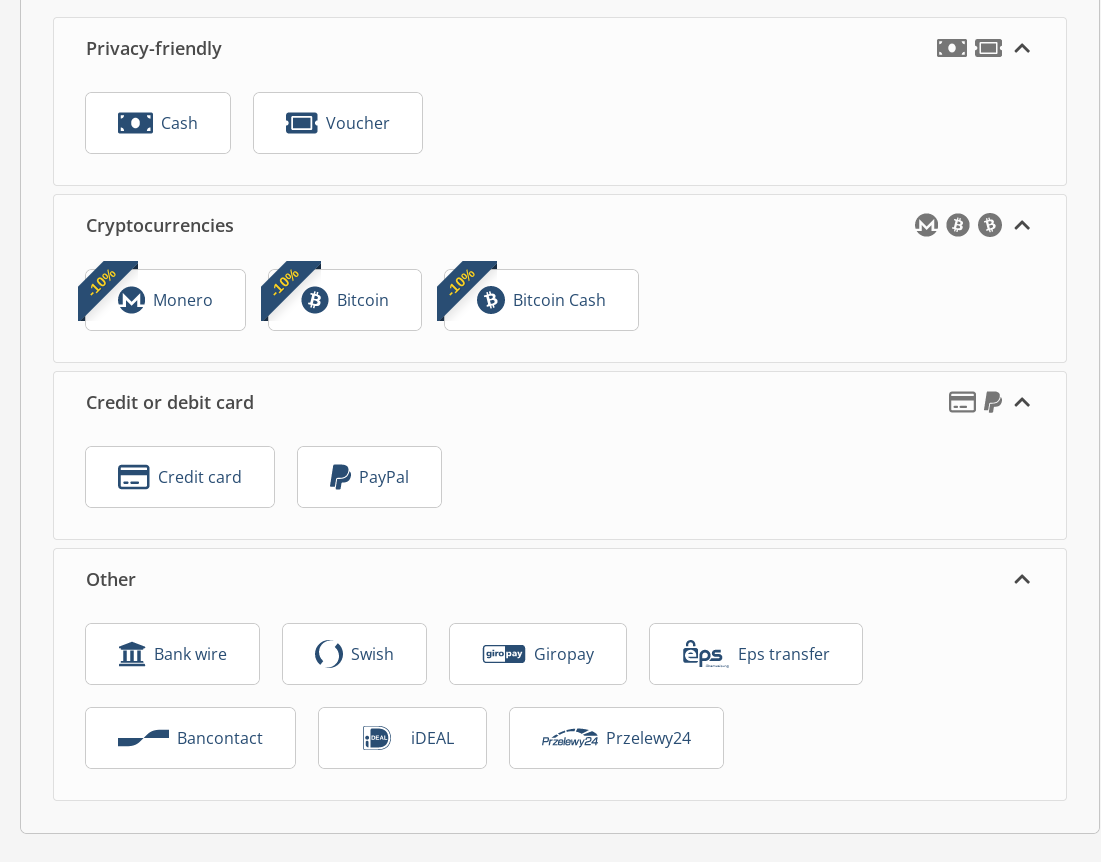Image resolution: width=1101 pixels, height=862 pixels.
Task: Collapse the Cryptocurrencies section
Action: (x=1022, y=225)
